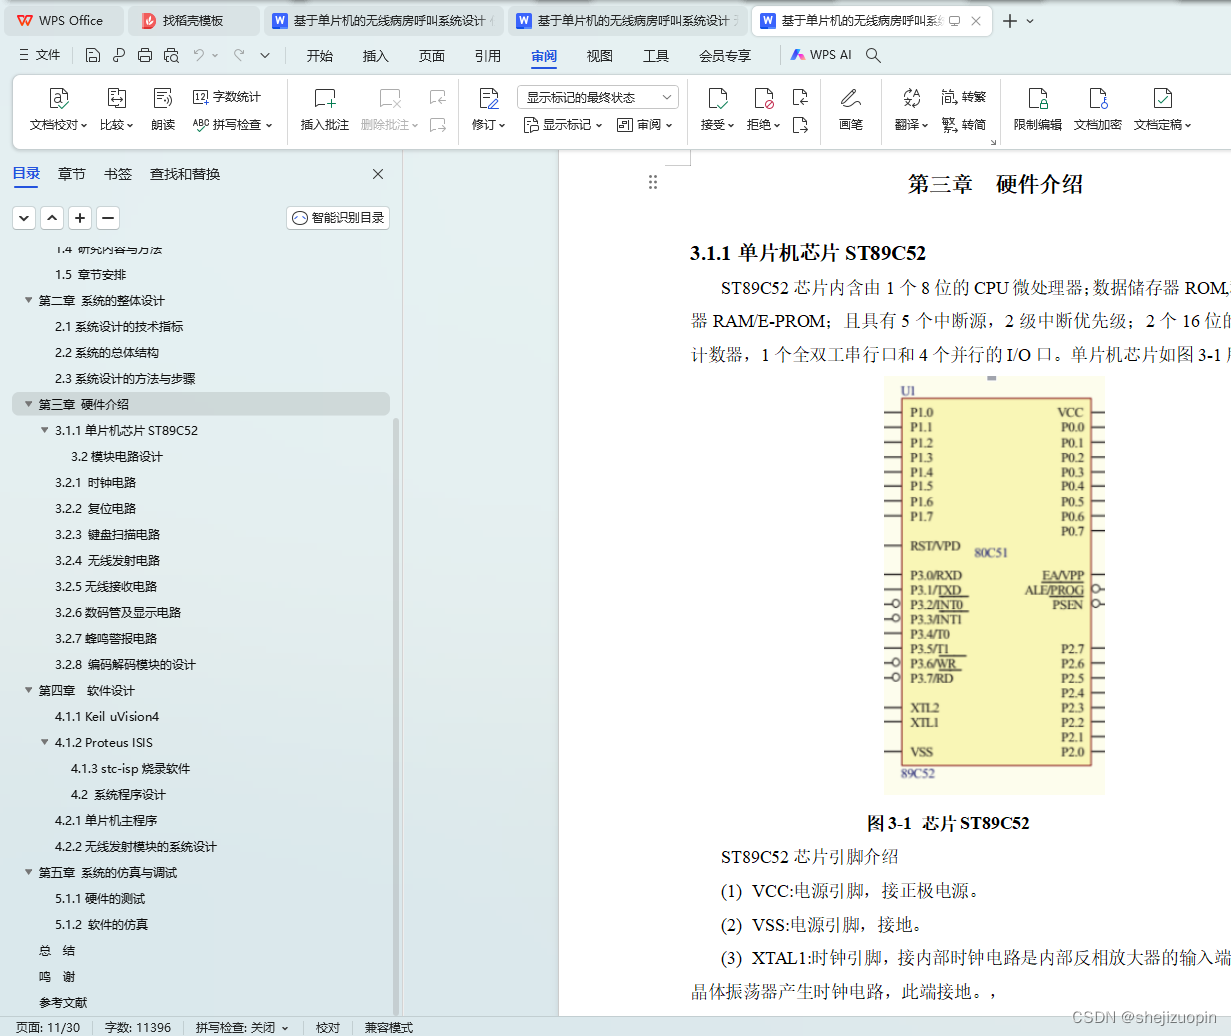Jump to 参考文献 heading
The width and height of the screenshot is (1231, 1036).
click(63, 1002)
